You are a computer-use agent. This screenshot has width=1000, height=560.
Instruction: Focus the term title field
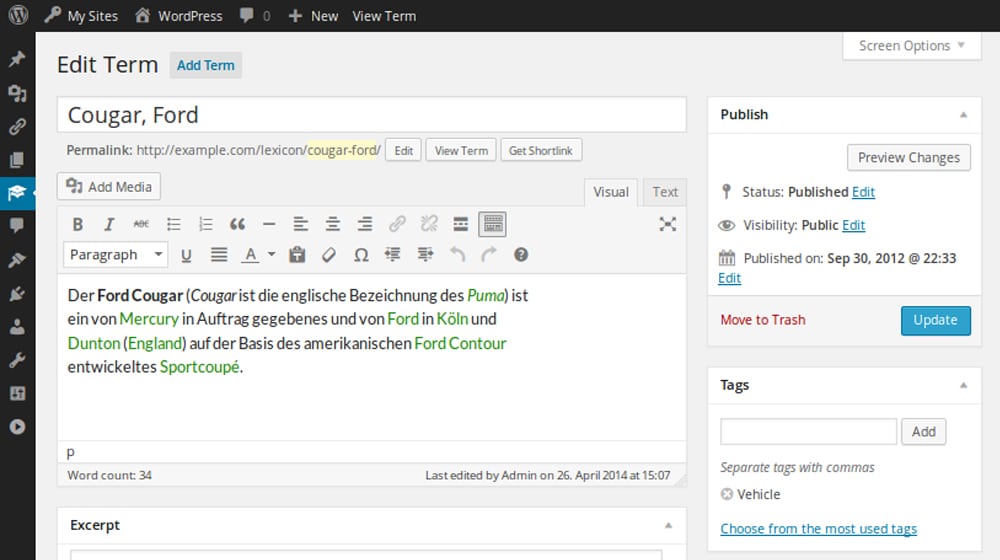click(x=372, y=115)
